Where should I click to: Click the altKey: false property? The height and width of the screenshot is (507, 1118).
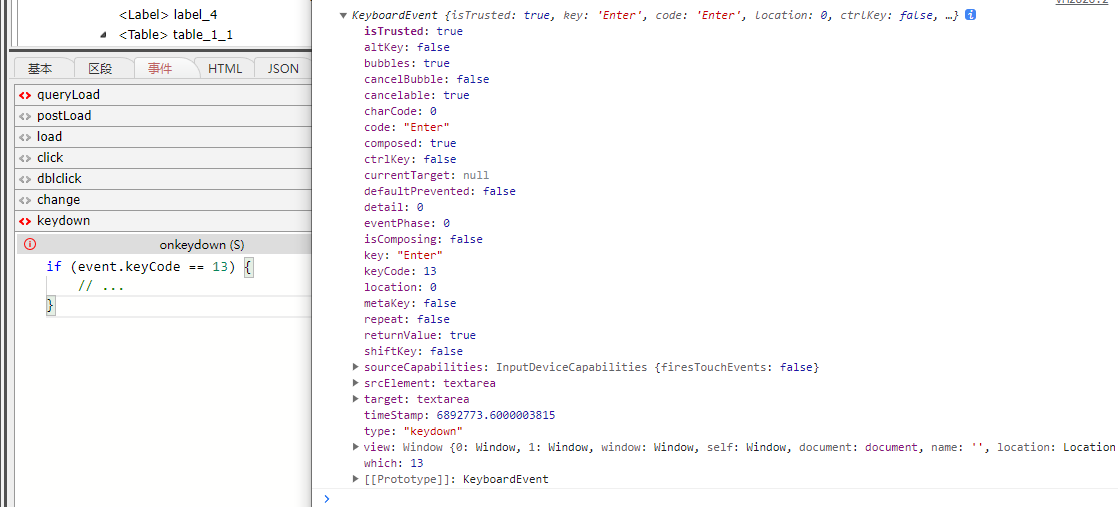(406, 47)
